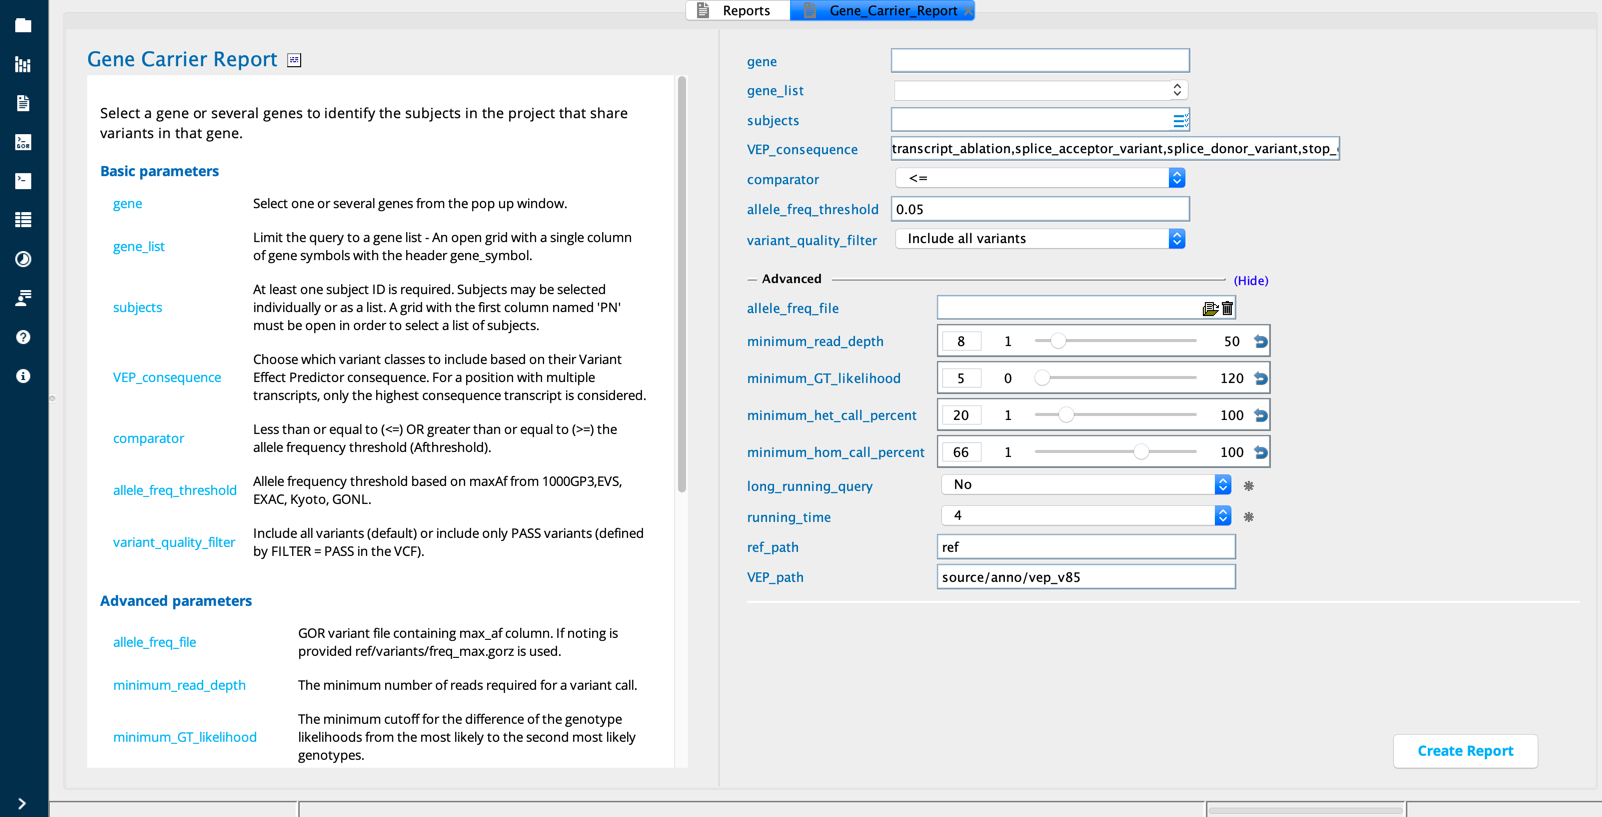Click the 'Advanced parameters' heading

176,602
